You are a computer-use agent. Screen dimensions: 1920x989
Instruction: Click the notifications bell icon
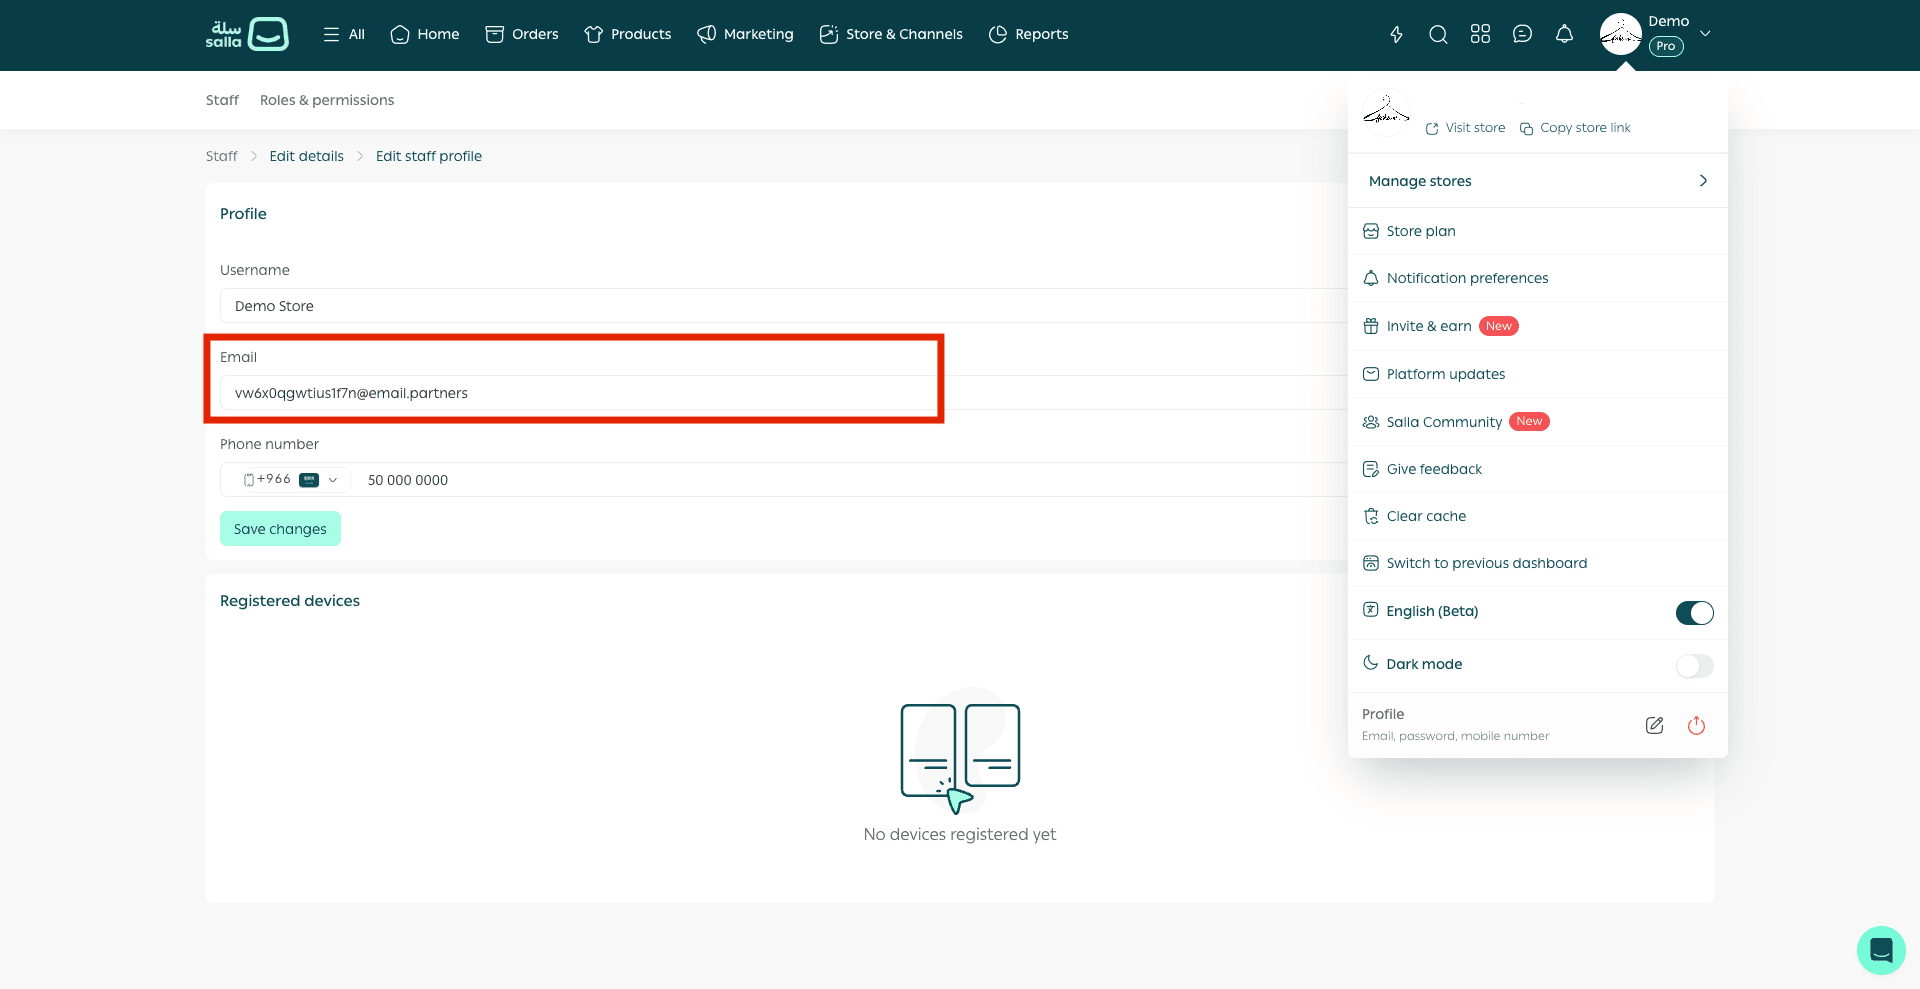(x=1564, y=35)
